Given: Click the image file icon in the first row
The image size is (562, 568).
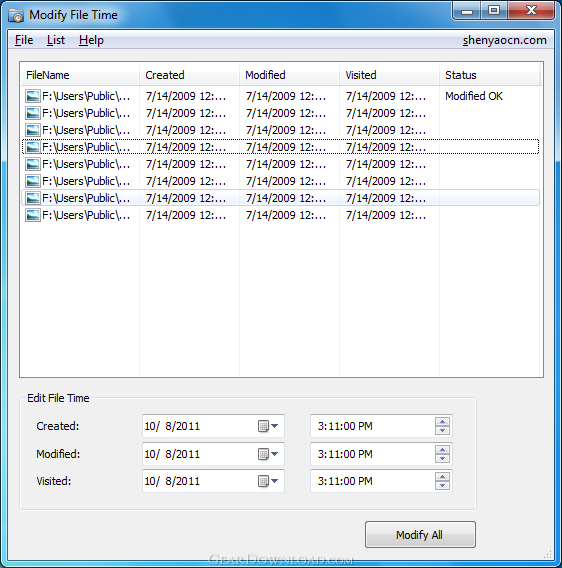Looking at the screenshot, I should pyautogui.click(x=33, y=96).
